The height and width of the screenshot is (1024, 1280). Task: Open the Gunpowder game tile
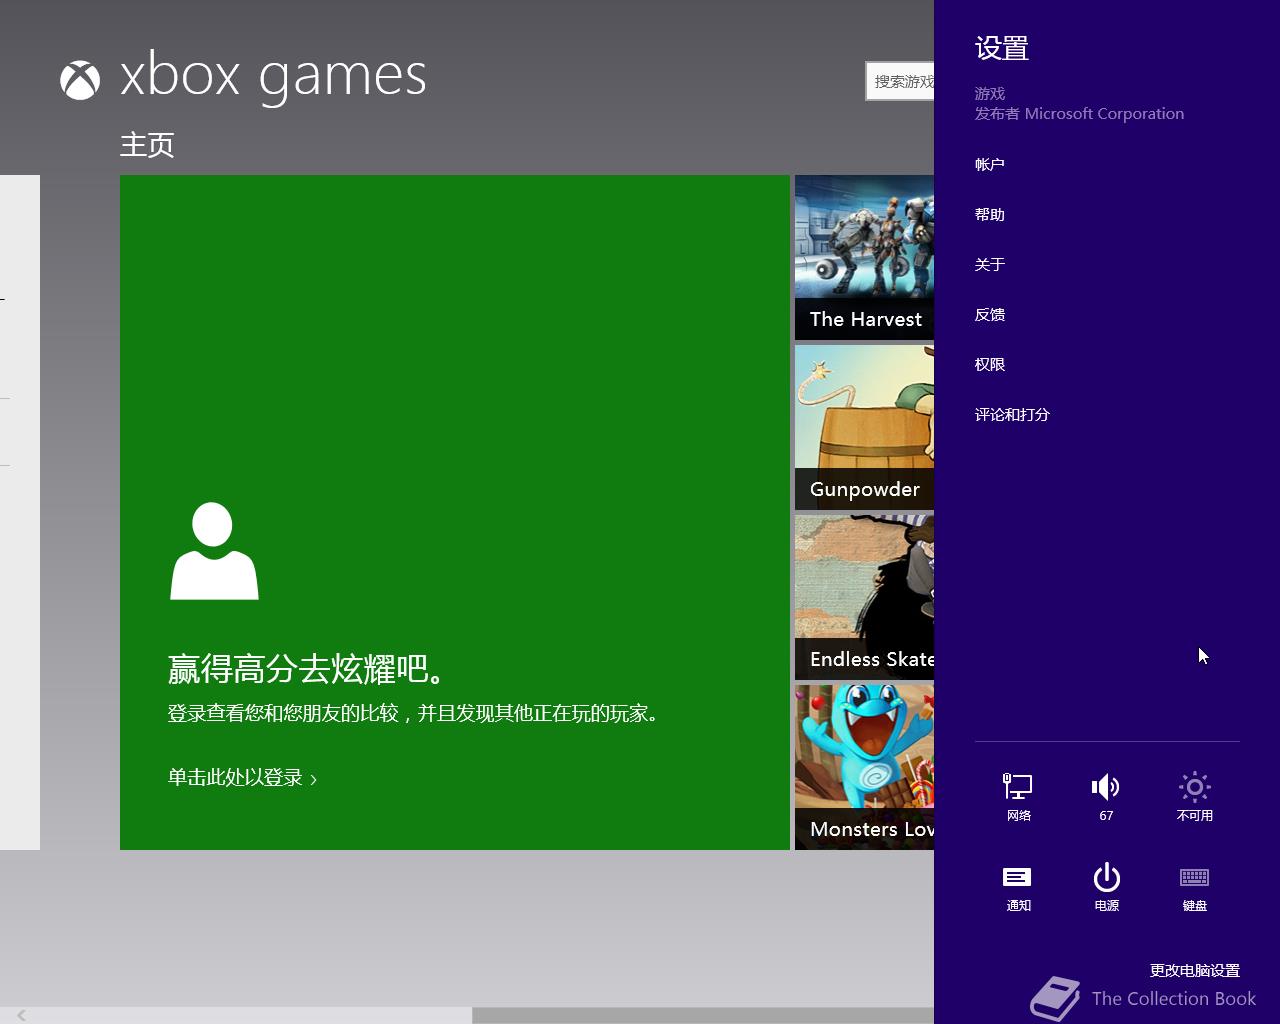[864, 428]
